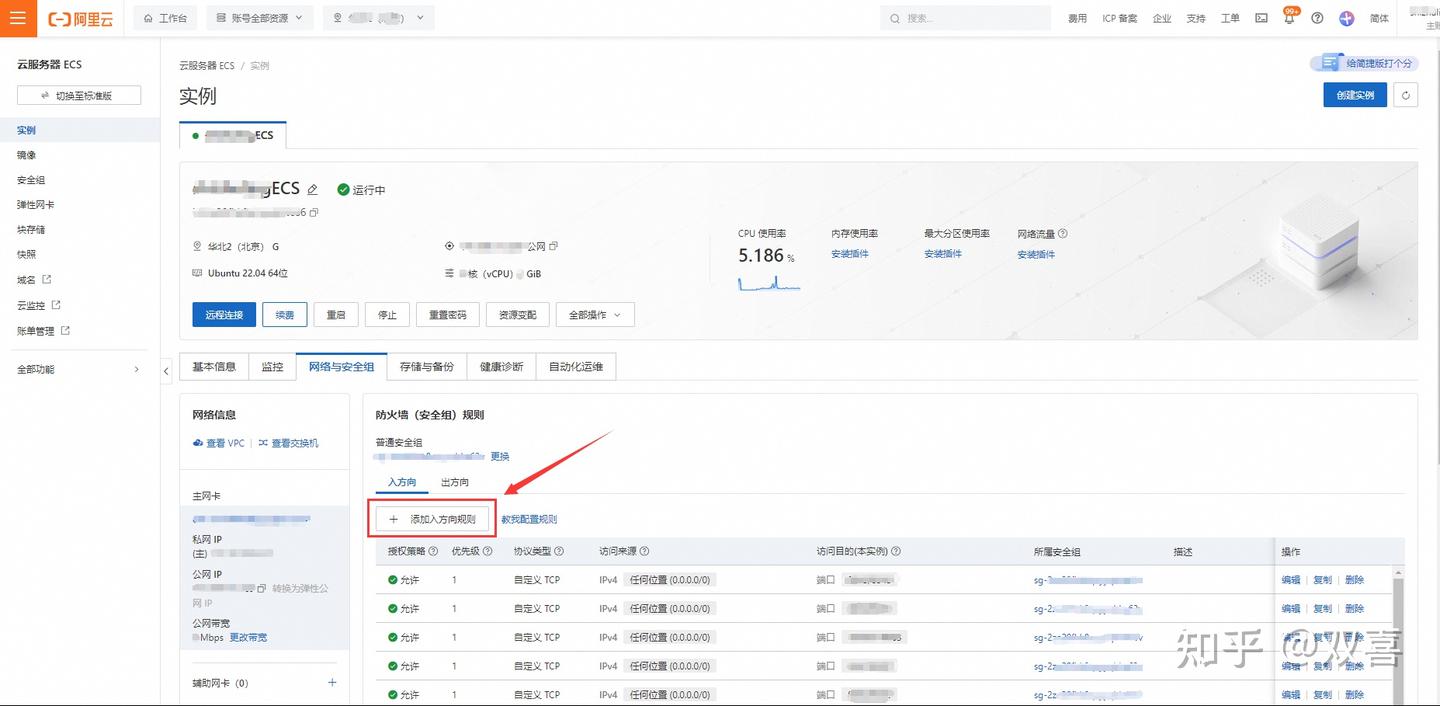The width and height of the screenshot is (1440, 706).
Task: Switch console via 切换至标准版 button
Action: [79, 95]
